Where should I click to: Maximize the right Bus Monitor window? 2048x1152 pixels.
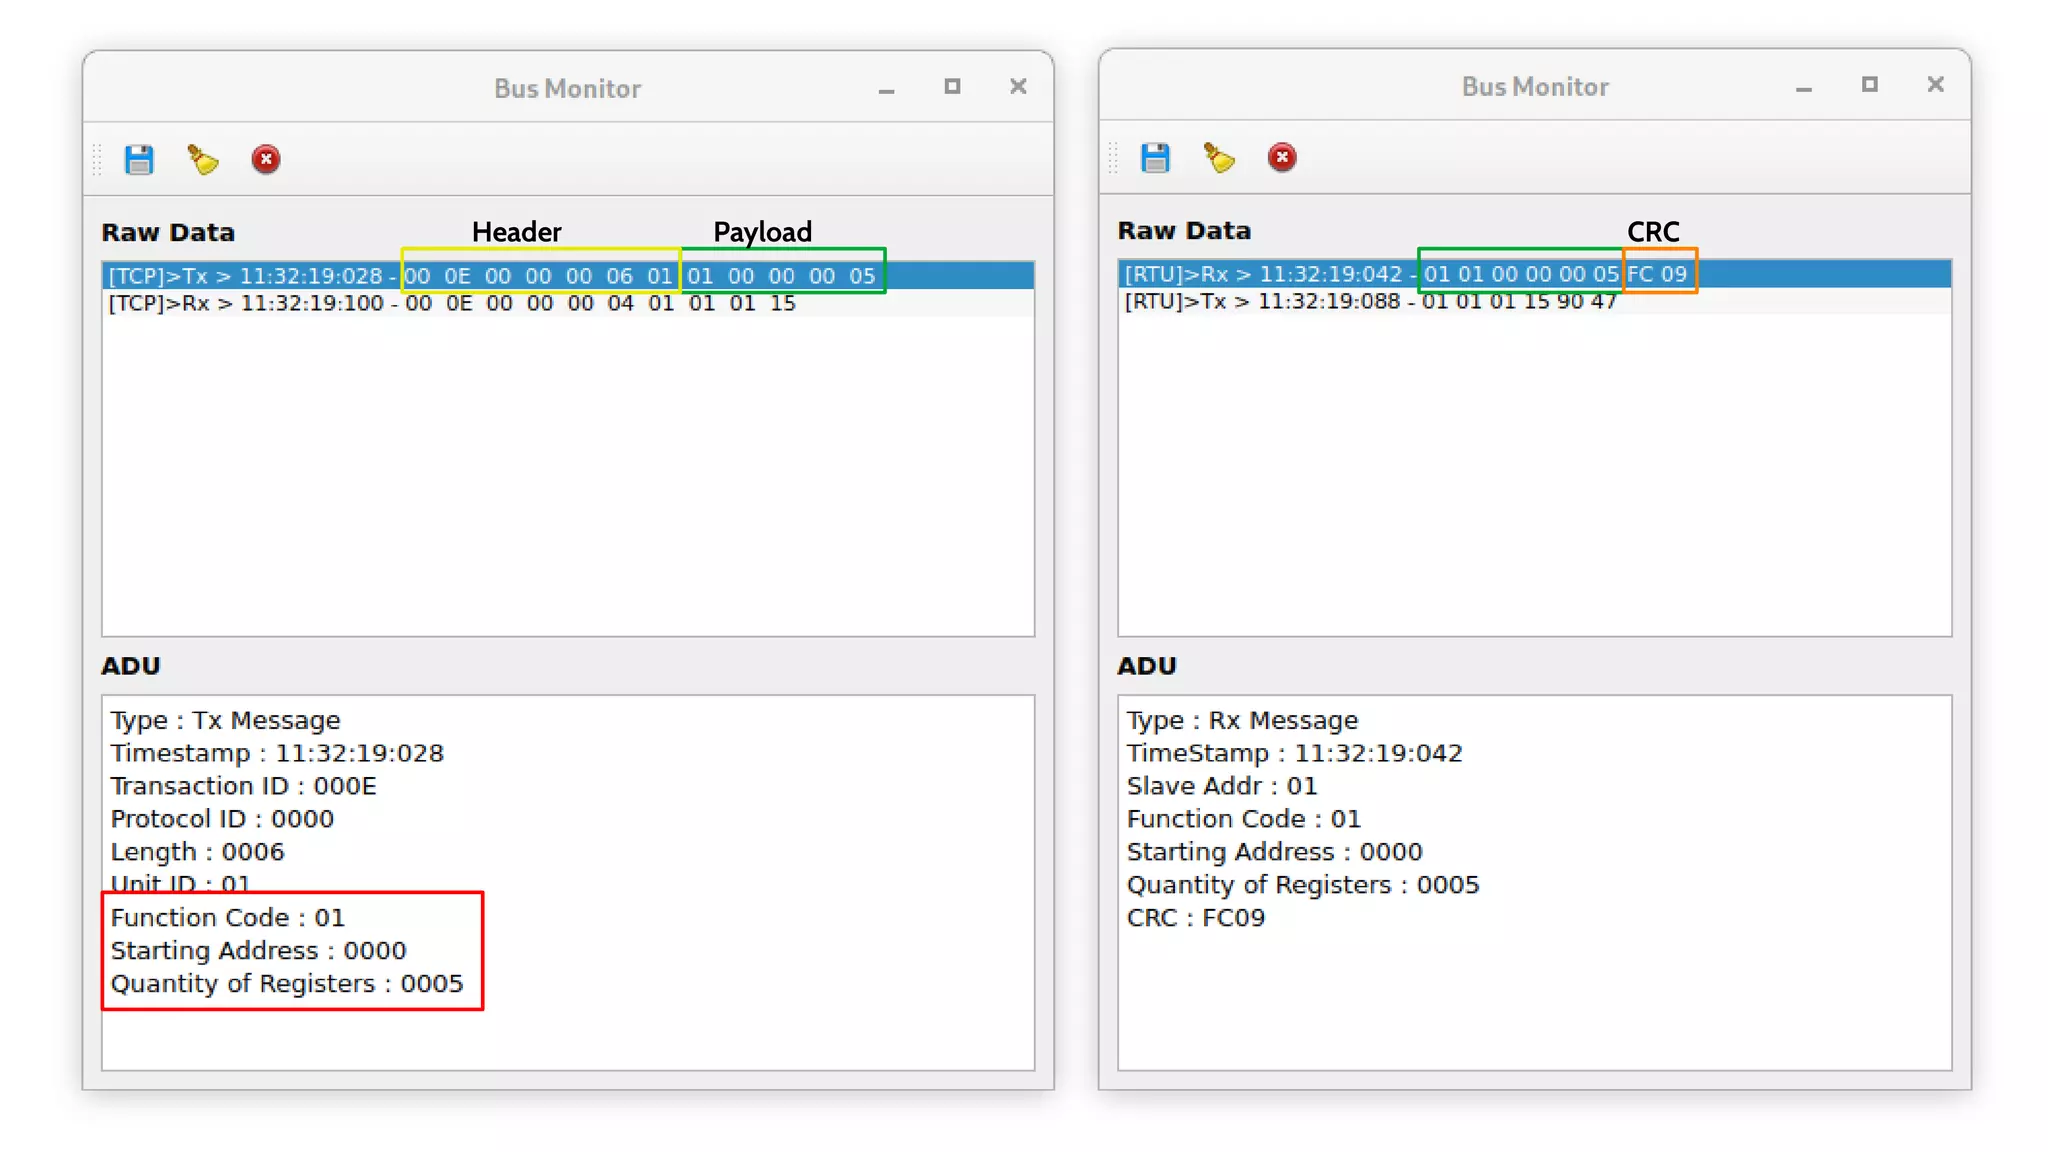pos(1870,85)
